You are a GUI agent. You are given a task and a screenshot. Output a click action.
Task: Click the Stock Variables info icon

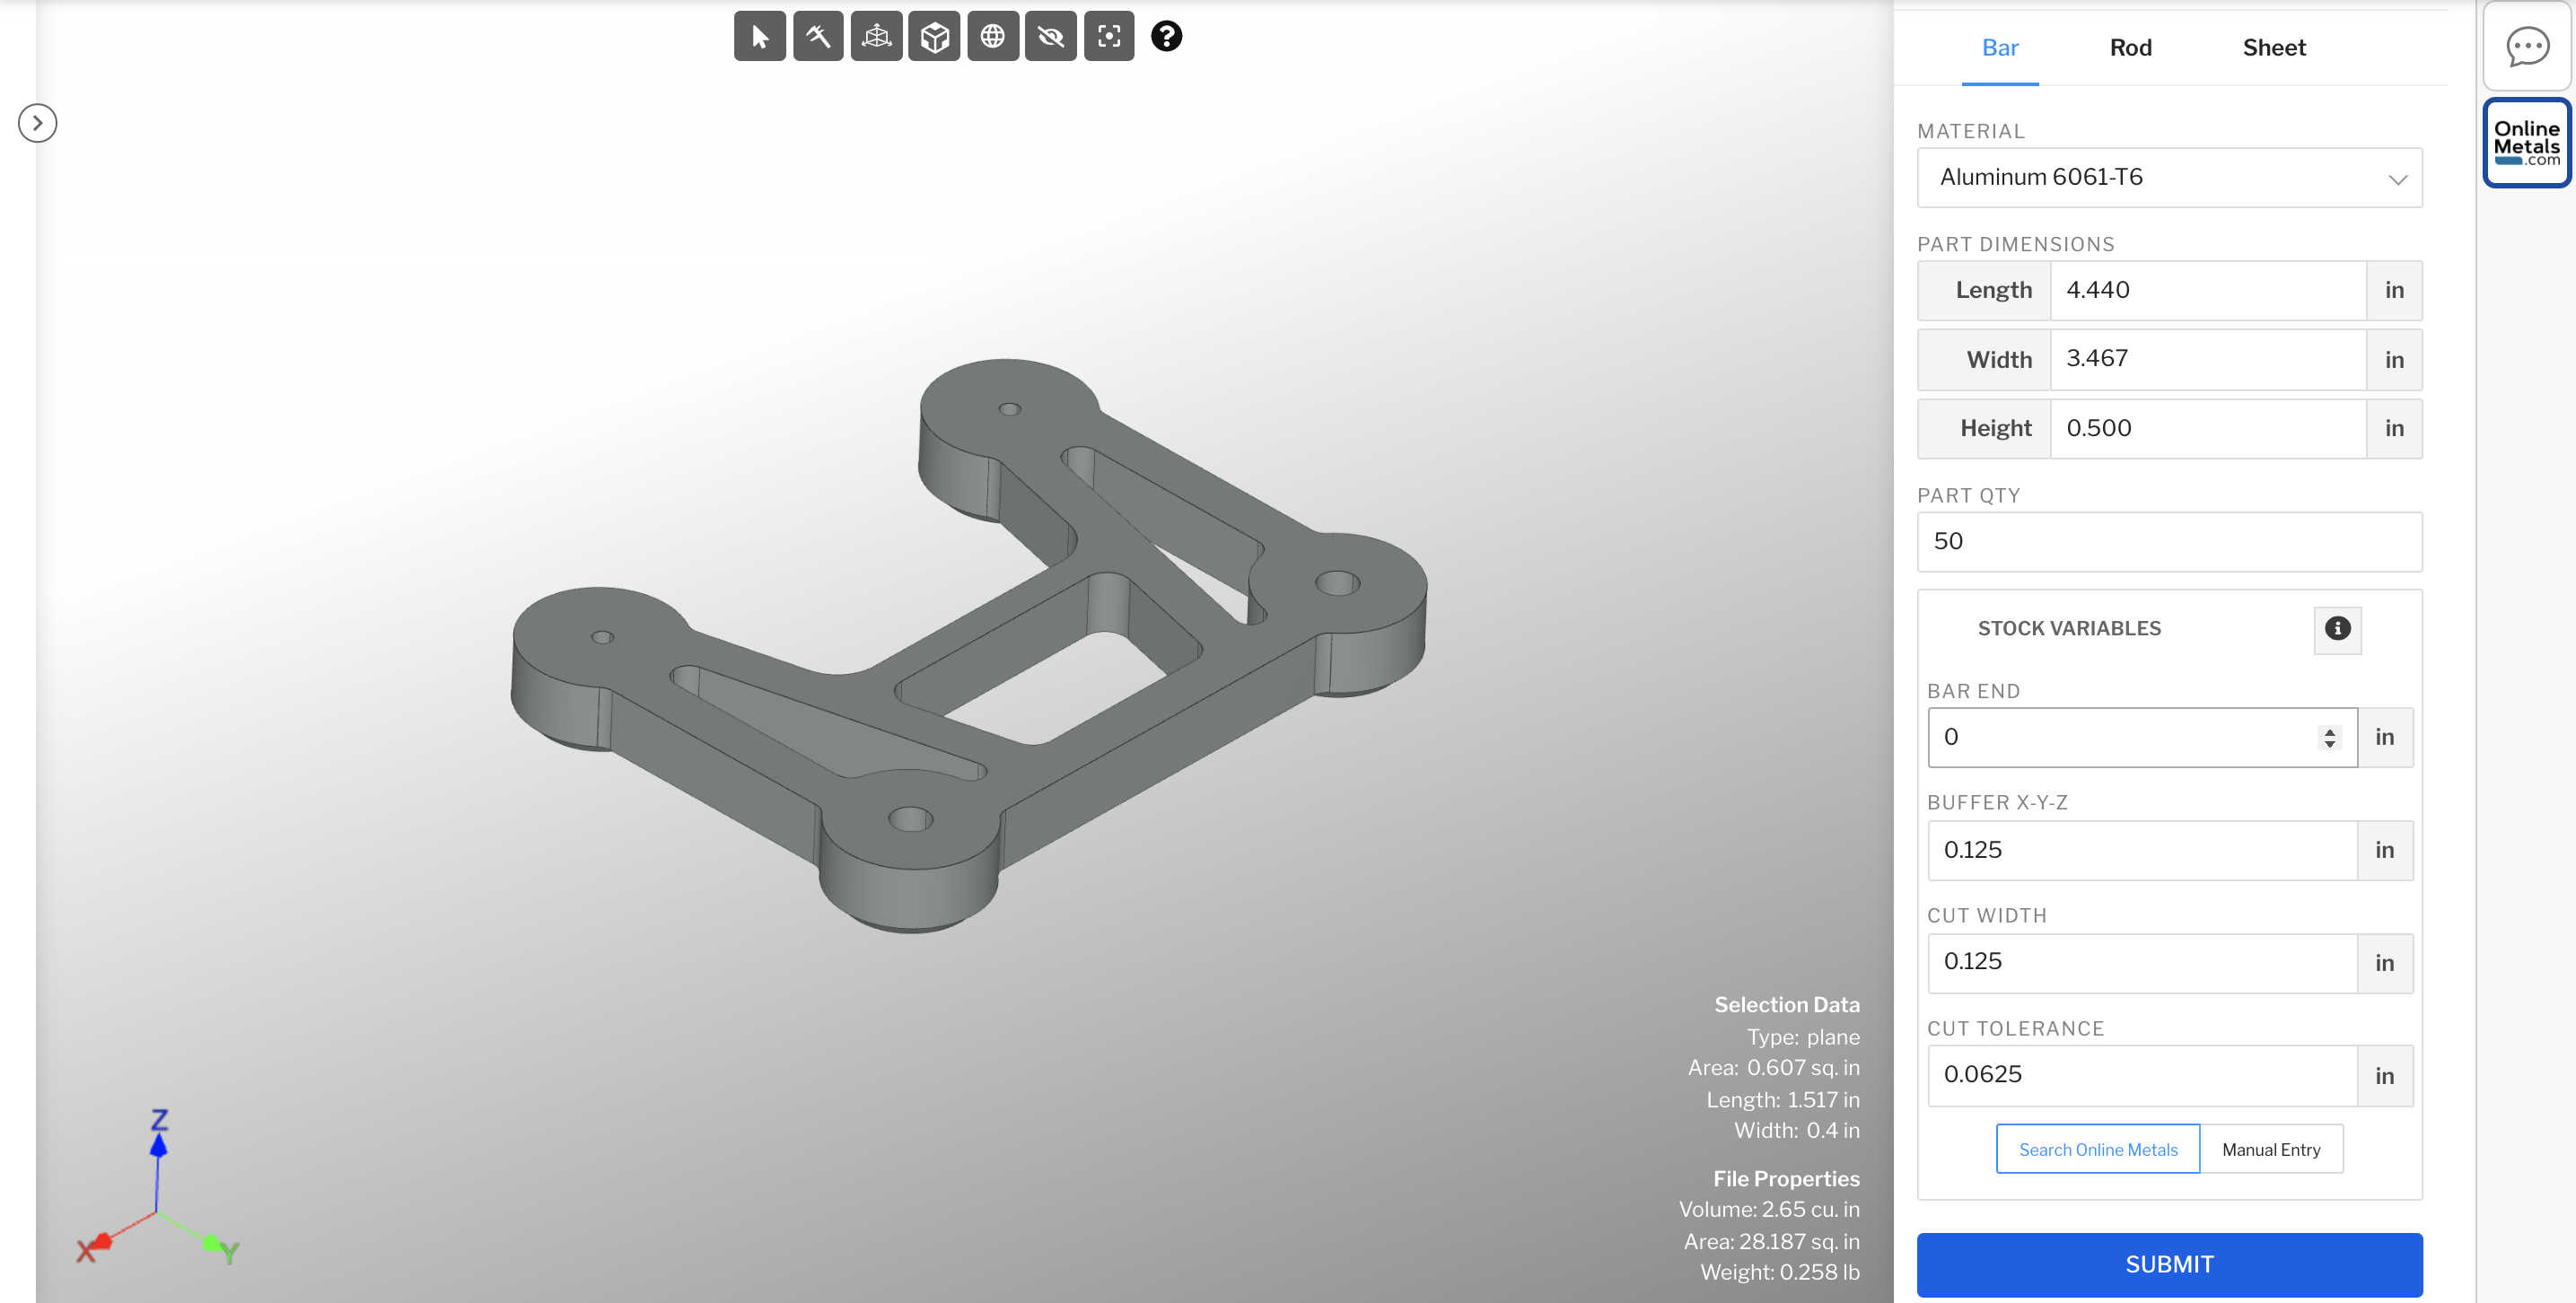coord(2337,630)
